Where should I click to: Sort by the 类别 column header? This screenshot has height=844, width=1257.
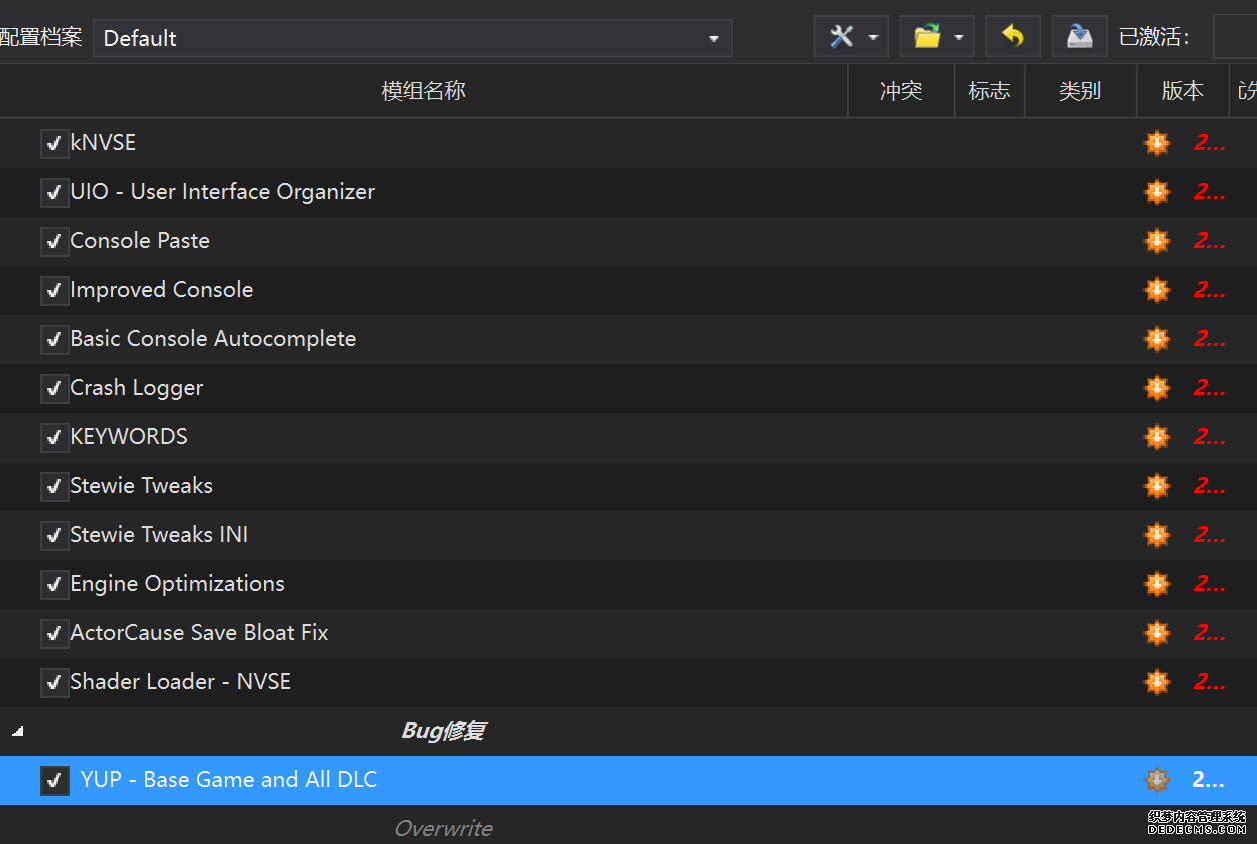1079,91
